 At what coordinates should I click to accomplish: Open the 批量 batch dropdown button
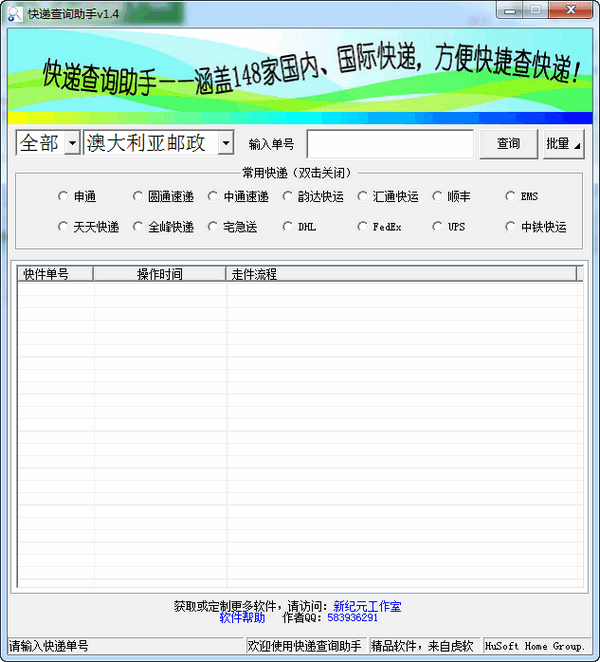(563, 144)
